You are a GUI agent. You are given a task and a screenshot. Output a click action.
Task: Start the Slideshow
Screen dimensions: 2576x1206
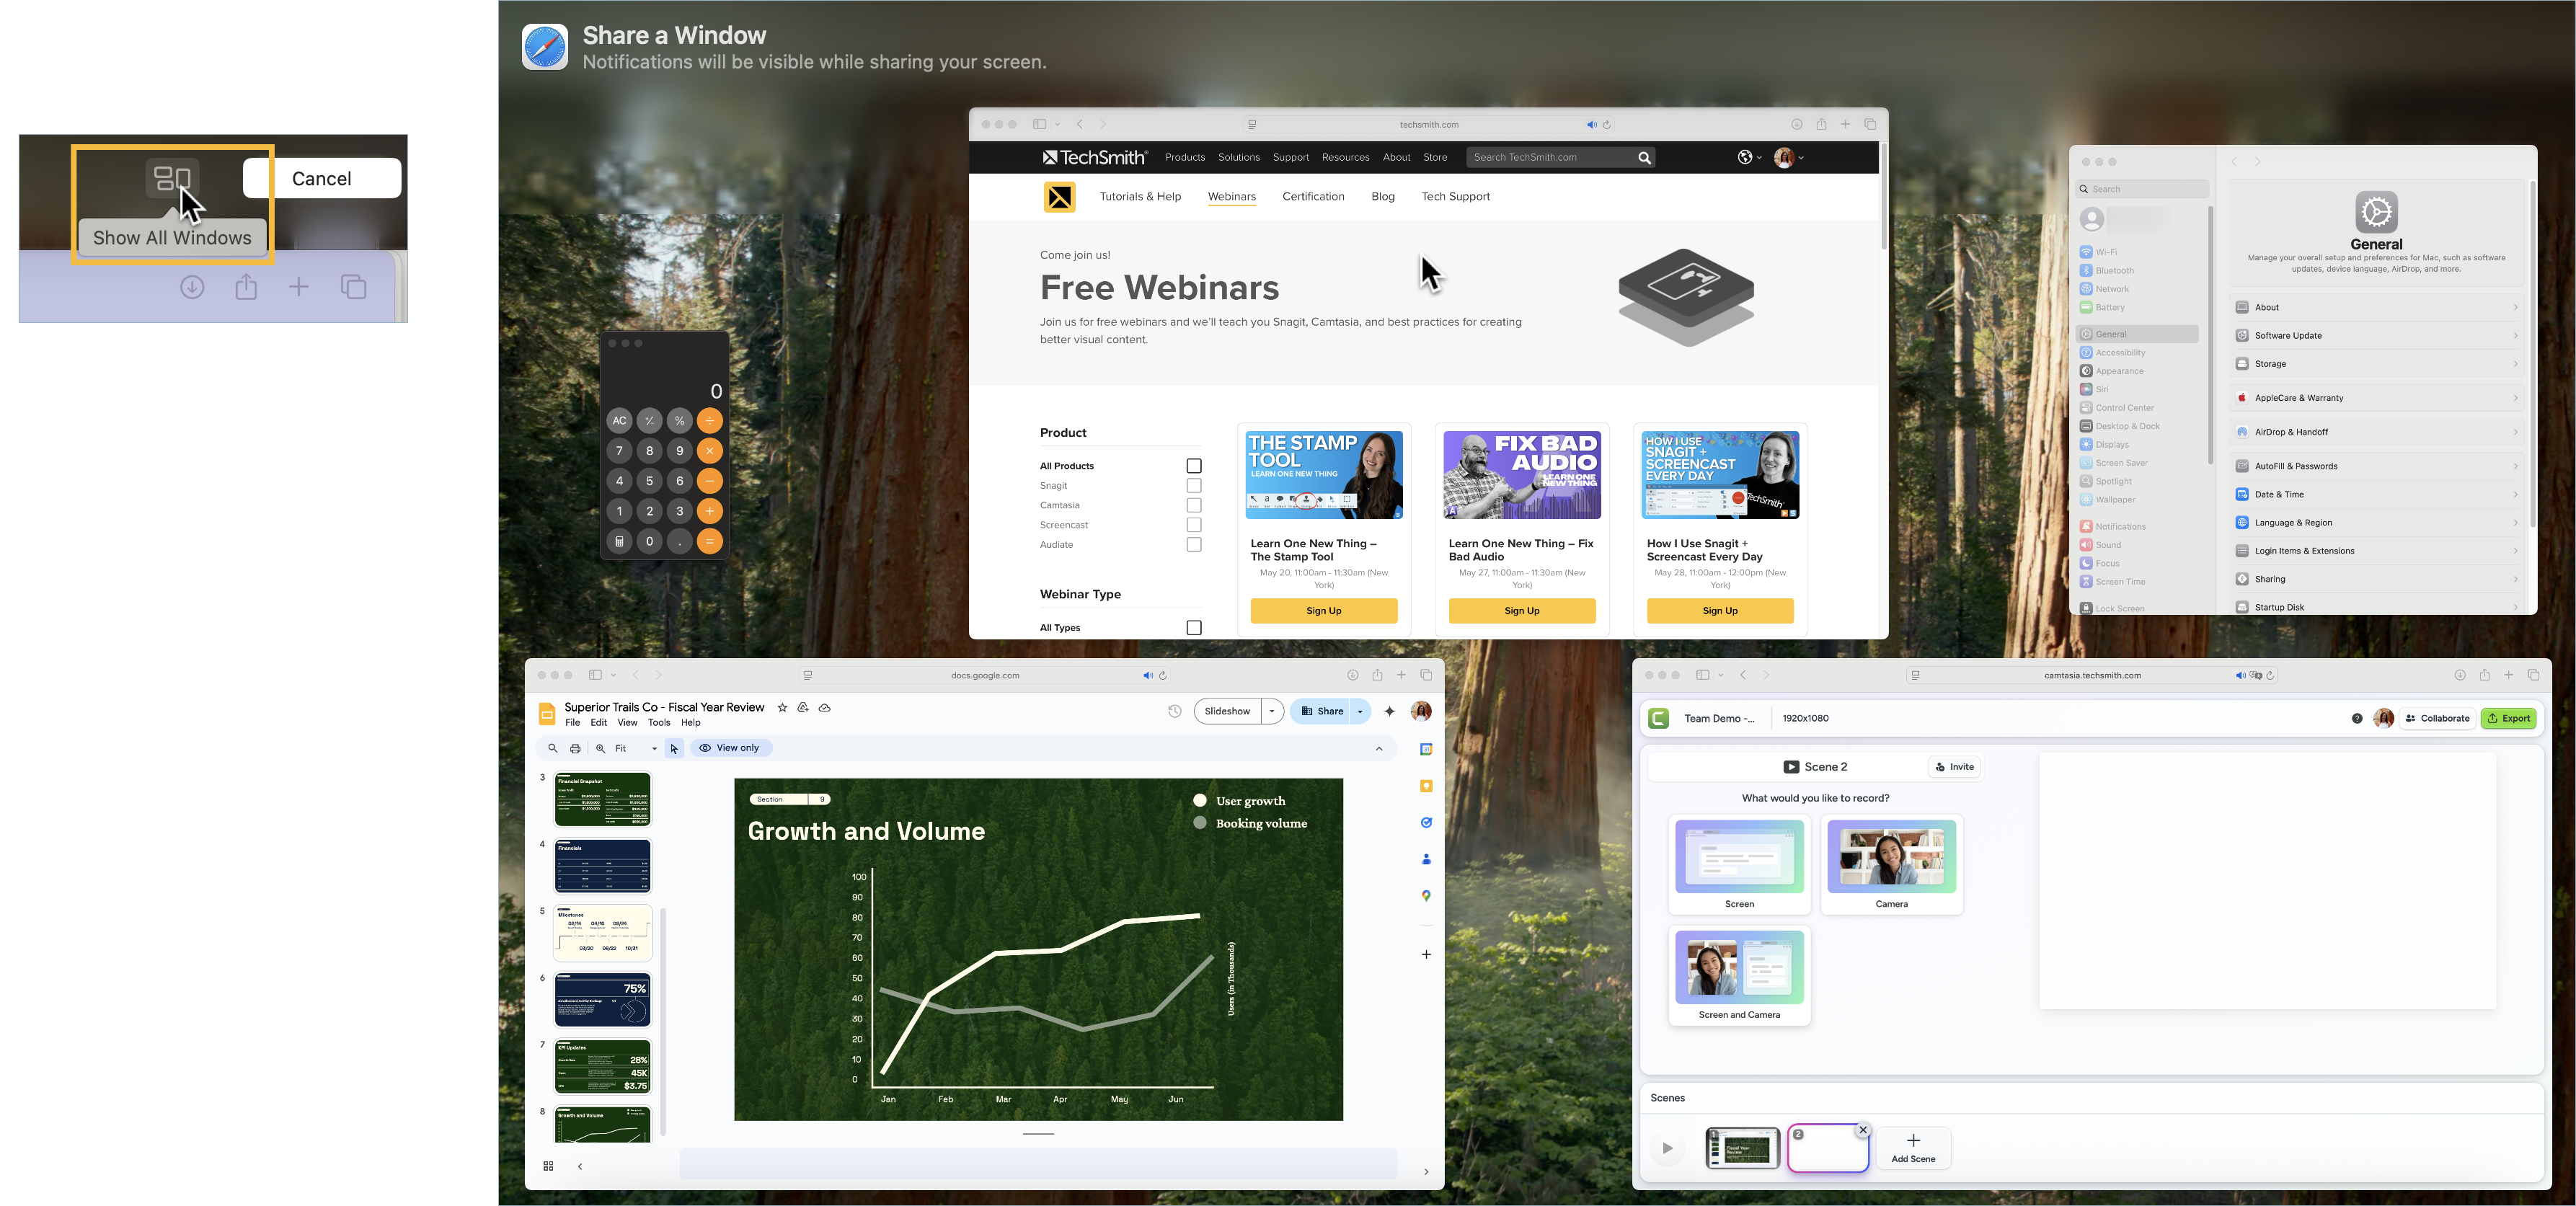click(1227, 711)
